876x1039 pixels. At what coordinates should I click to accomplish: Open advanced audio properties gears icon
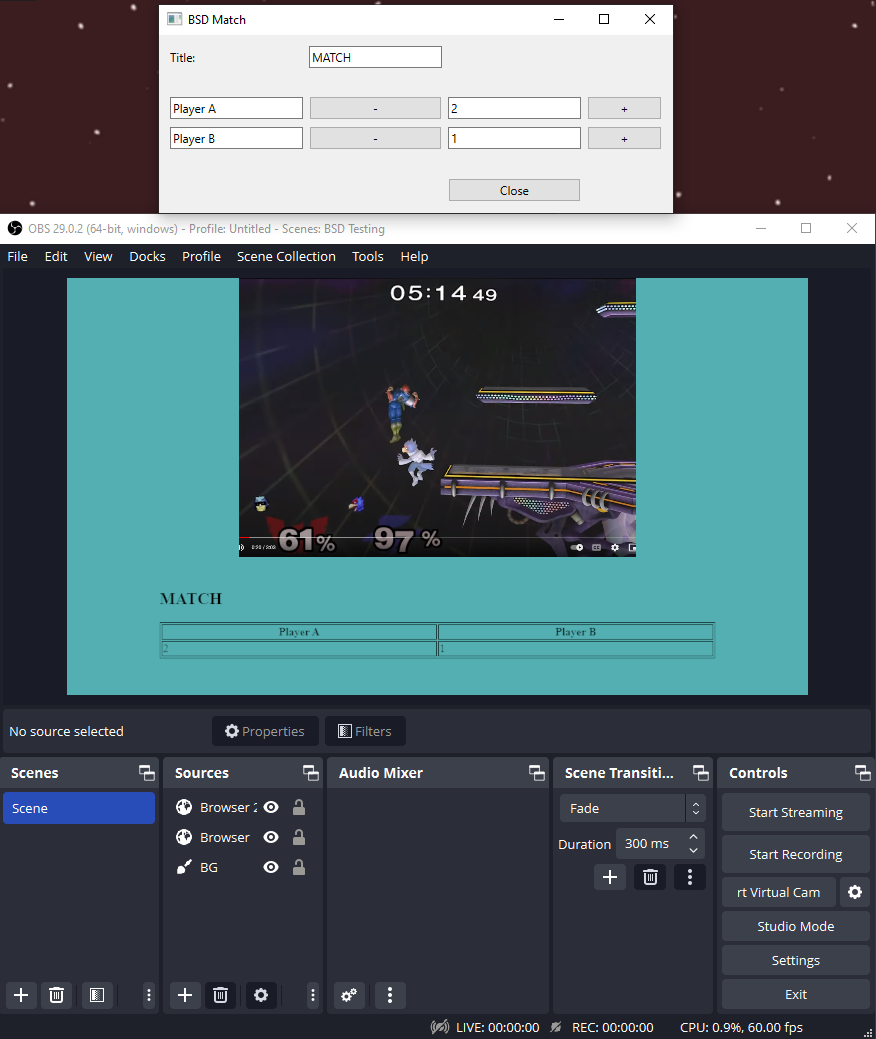(x=349, y=995)
